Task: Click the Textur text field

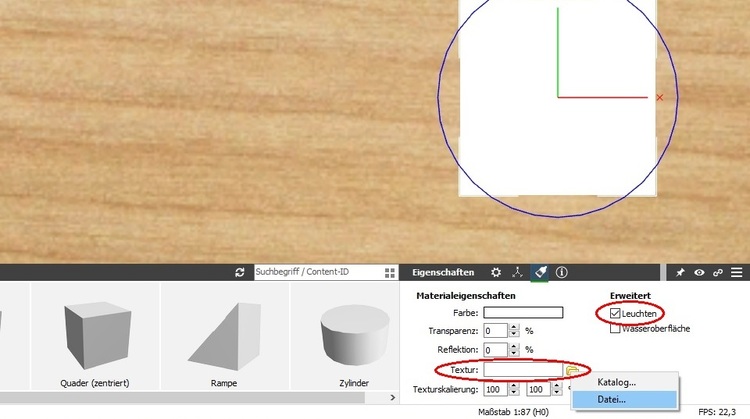Action: tap(523, 370)
